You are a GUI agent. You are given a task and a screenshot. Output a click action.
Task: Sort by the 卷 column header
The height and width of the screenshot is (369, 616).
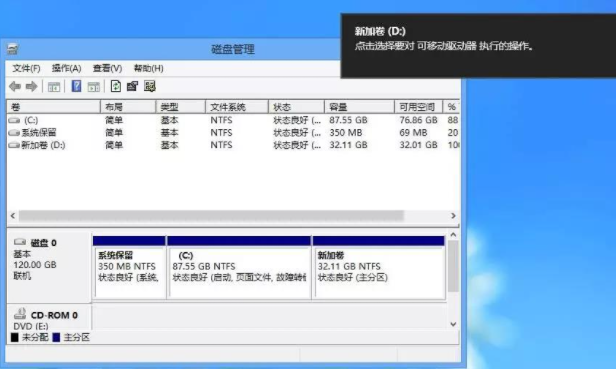(x=53, y=106)
